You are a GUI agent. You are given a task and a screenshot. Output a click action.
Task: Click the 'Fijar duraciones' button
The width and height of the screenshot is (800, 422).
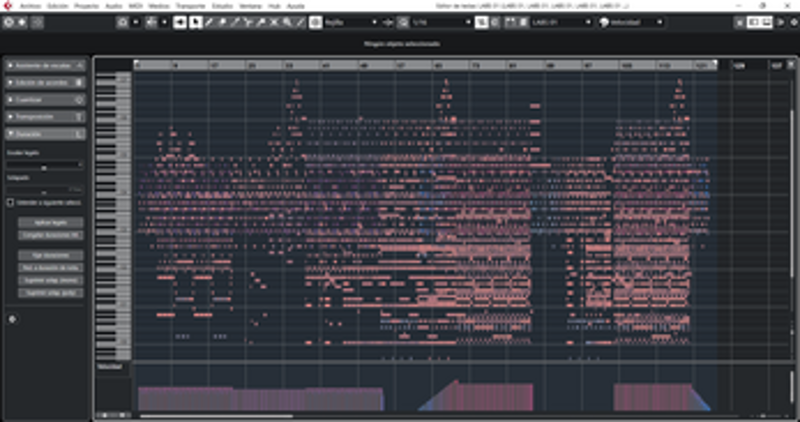(x=49, y=256)
